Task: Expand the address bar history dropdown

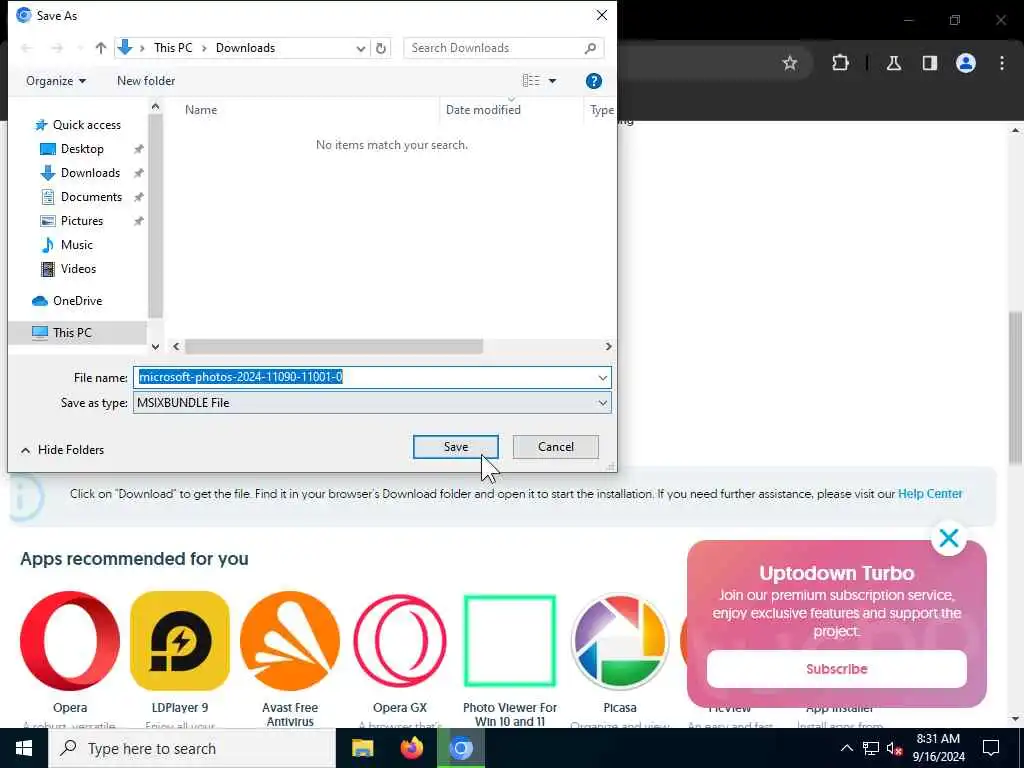Action: coord(360,48)
